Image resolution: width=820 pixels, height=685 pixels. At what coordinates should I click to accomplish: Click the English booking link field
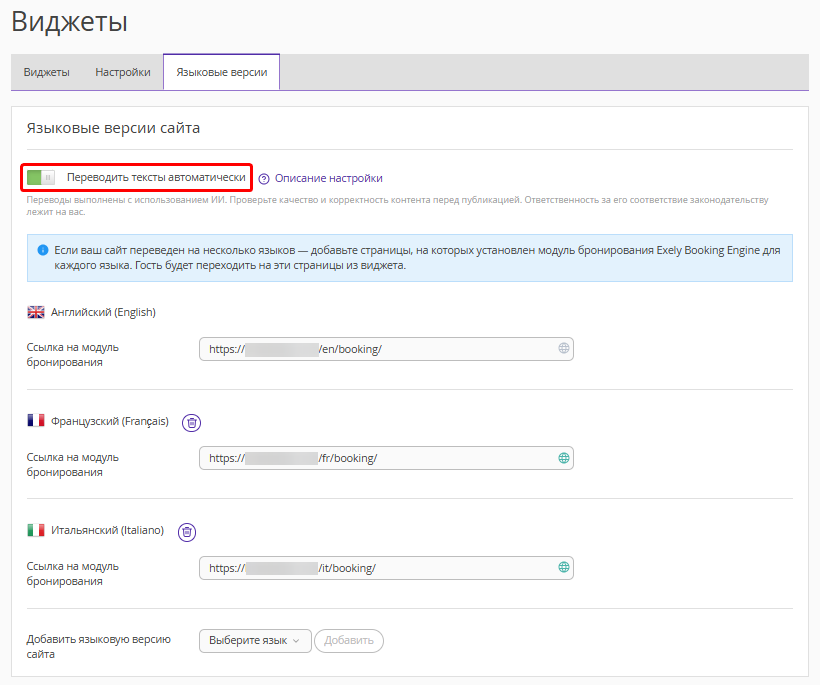click(x=386, y=349)
